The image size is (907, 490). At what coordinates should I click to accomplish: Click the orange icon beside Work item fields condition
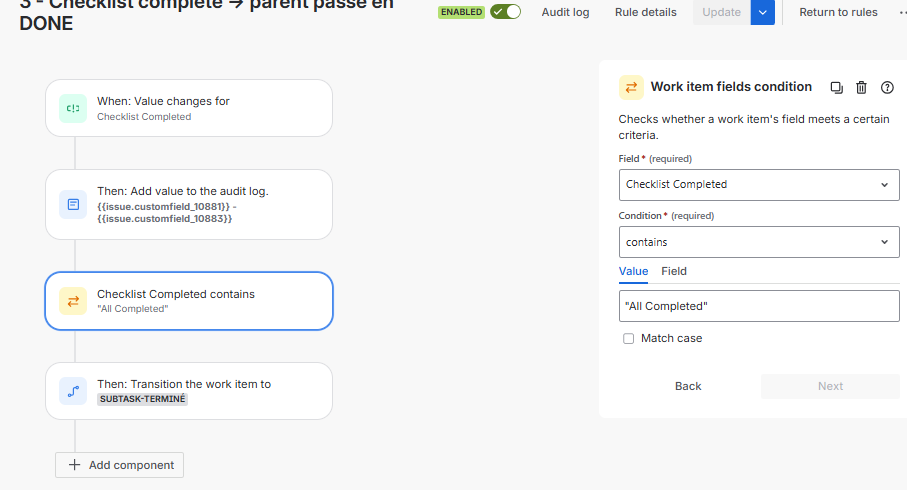pyautogui.click(x=631, y=87)
